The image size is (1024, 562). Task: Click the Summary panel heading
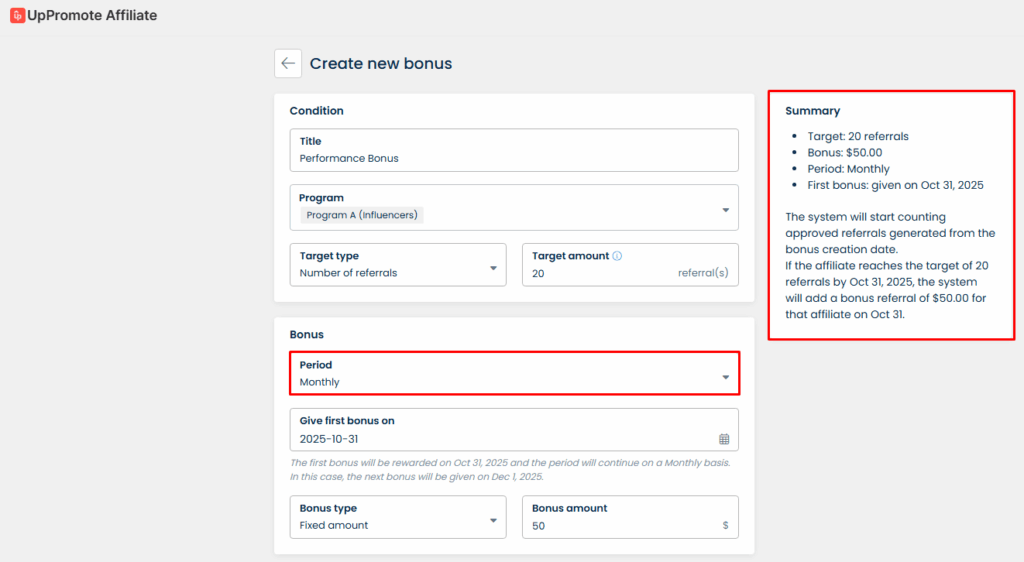pos(812,111)
